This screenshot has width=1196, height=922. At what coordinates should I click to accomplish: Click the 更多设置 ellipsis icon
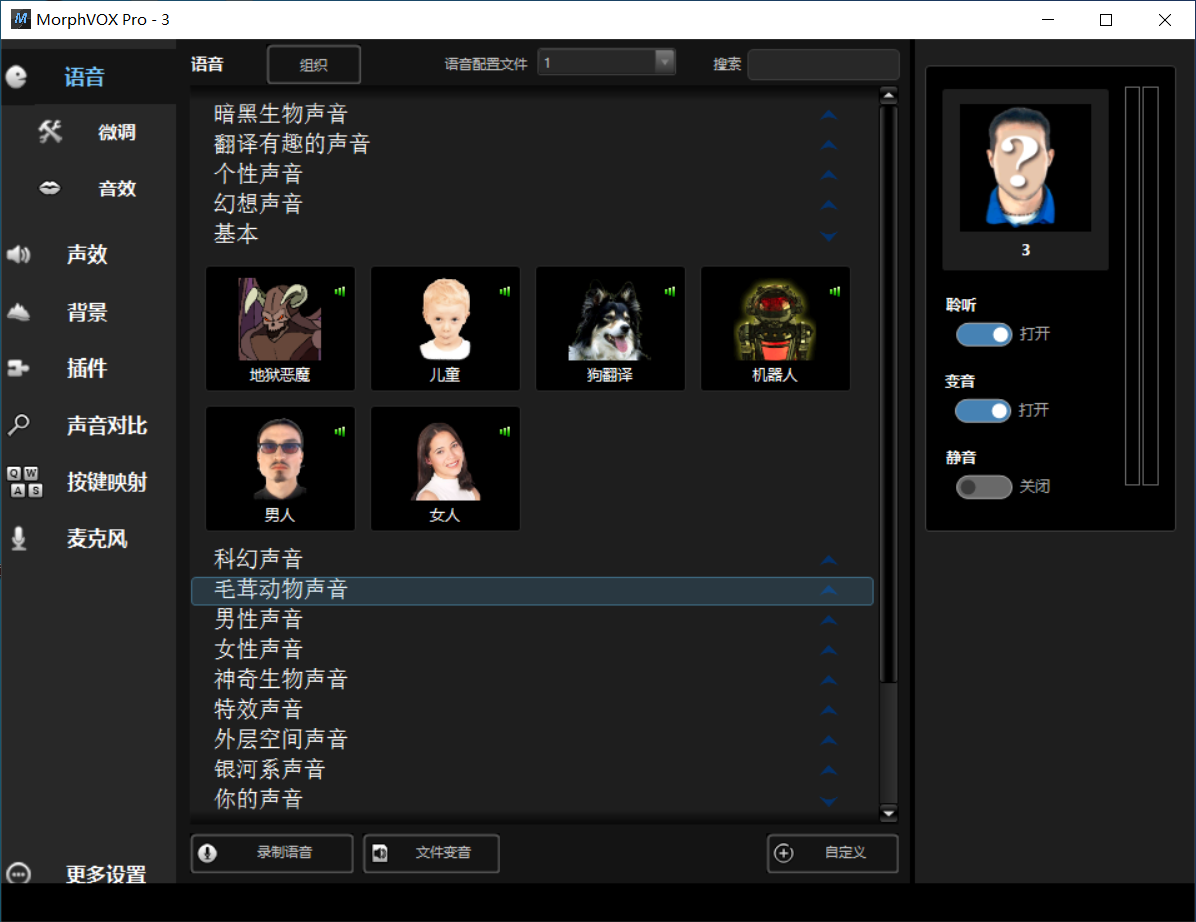tap(18, 873)
